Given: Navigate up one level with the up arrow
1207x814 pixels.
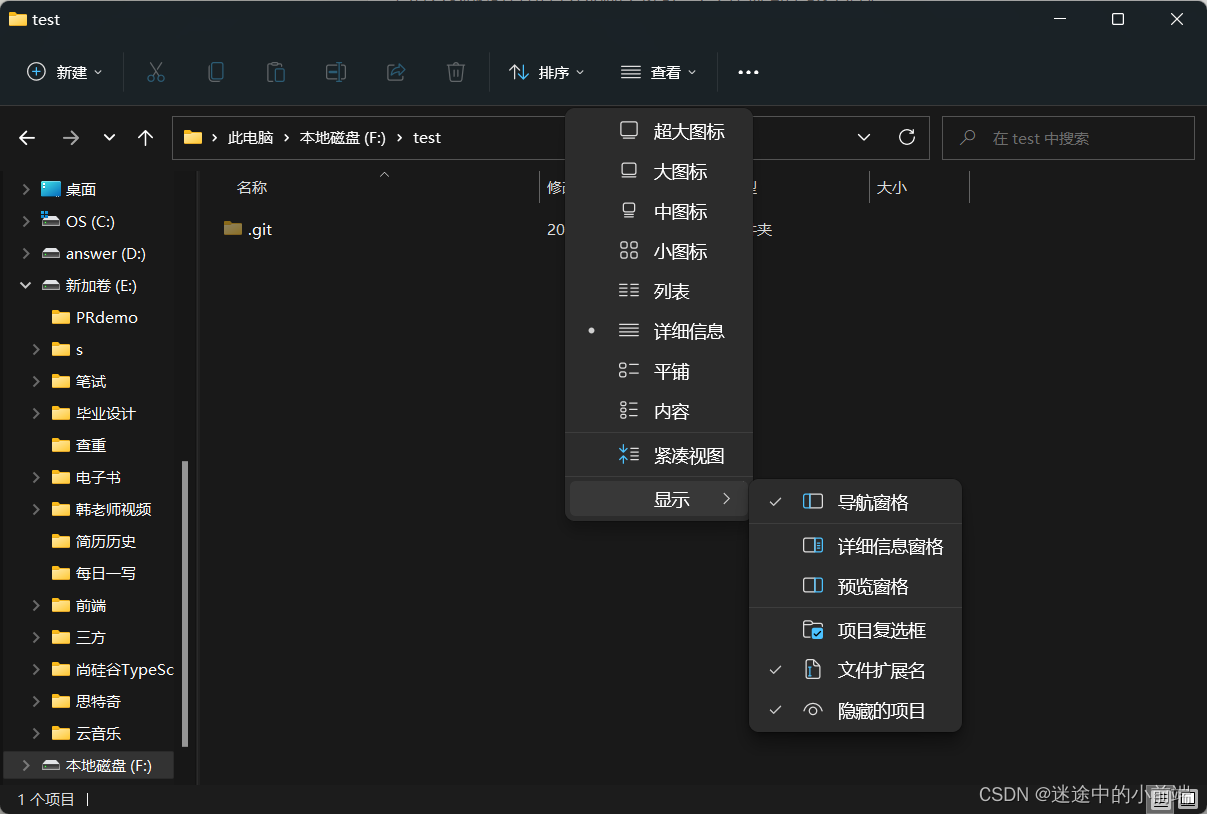Looking at the screenshot, I should (x=145, y=137).
